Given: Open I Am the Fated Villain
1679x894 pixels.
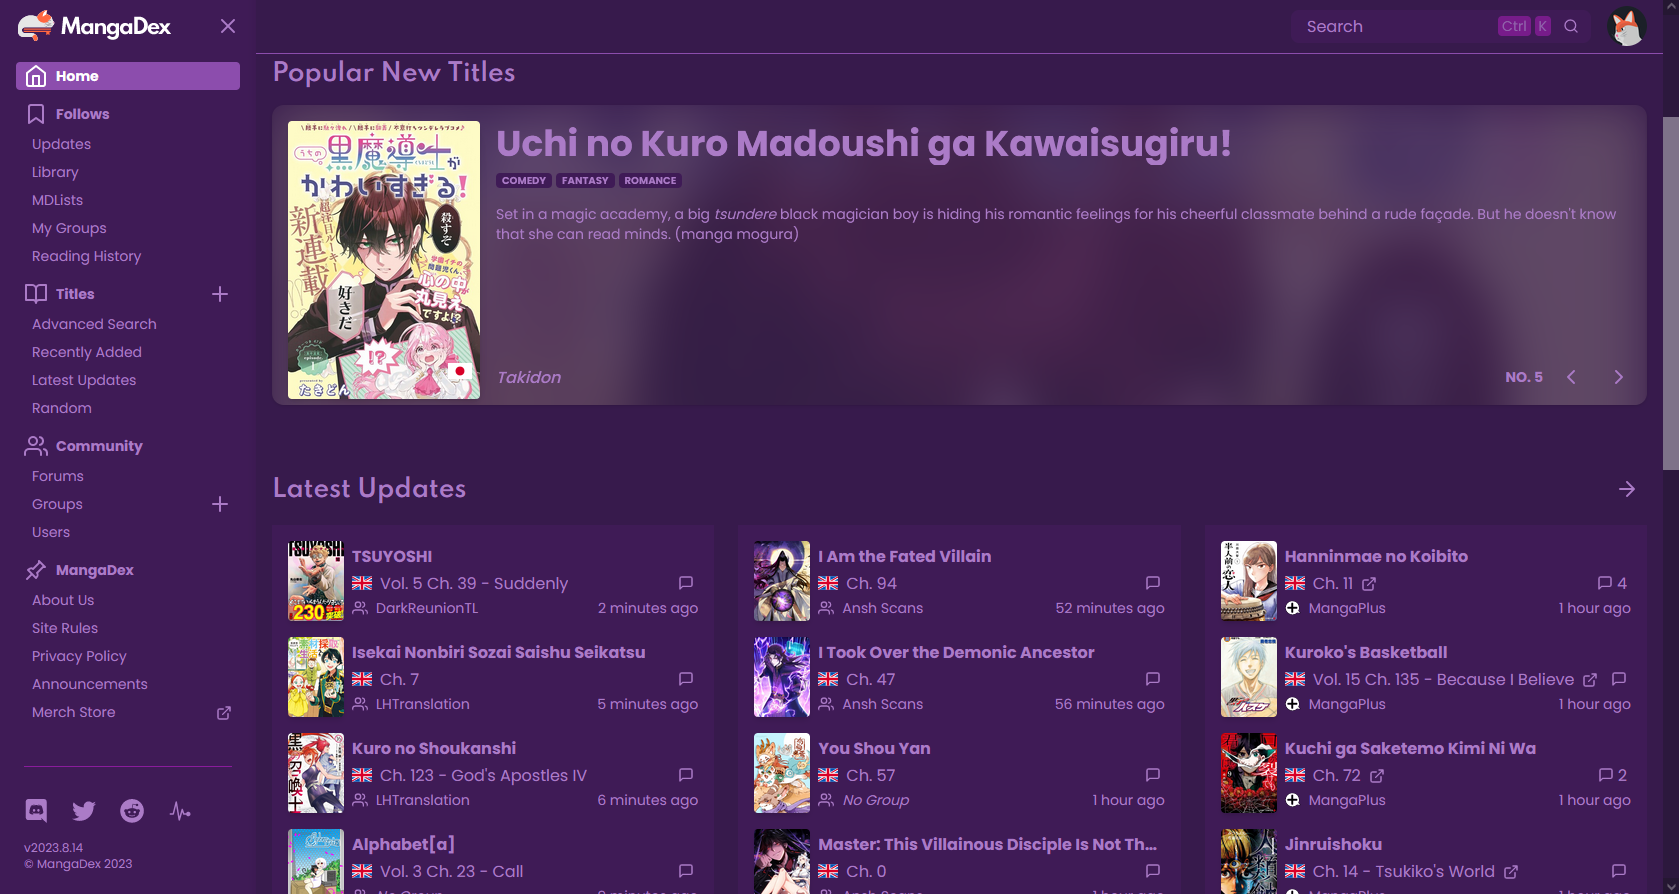Looking at the screenshot, I should 905,556.
